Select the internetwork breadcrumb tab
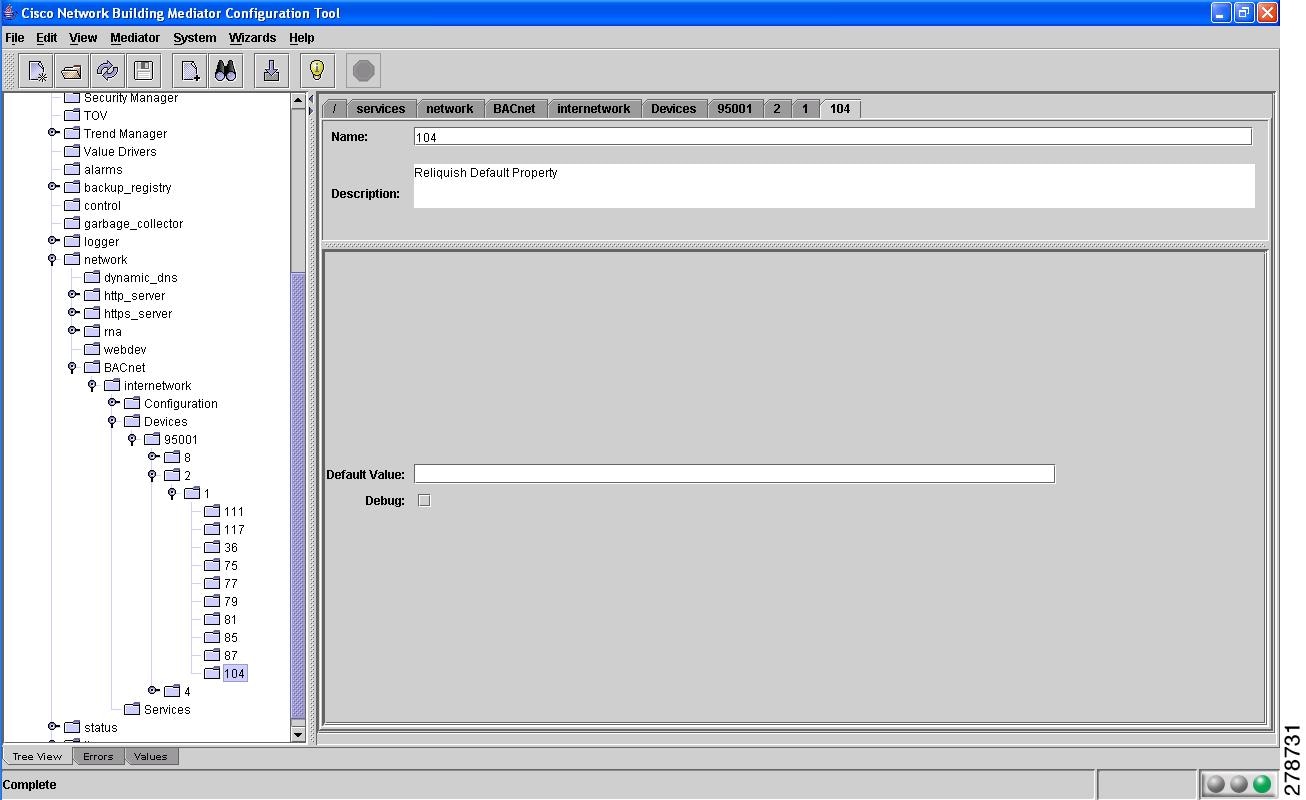1306x800 pixels. [594, 109]
